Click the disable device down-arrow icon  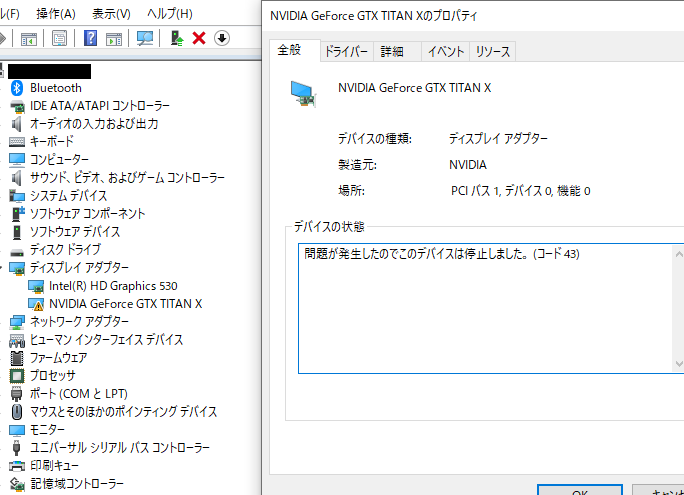[221, 38]
